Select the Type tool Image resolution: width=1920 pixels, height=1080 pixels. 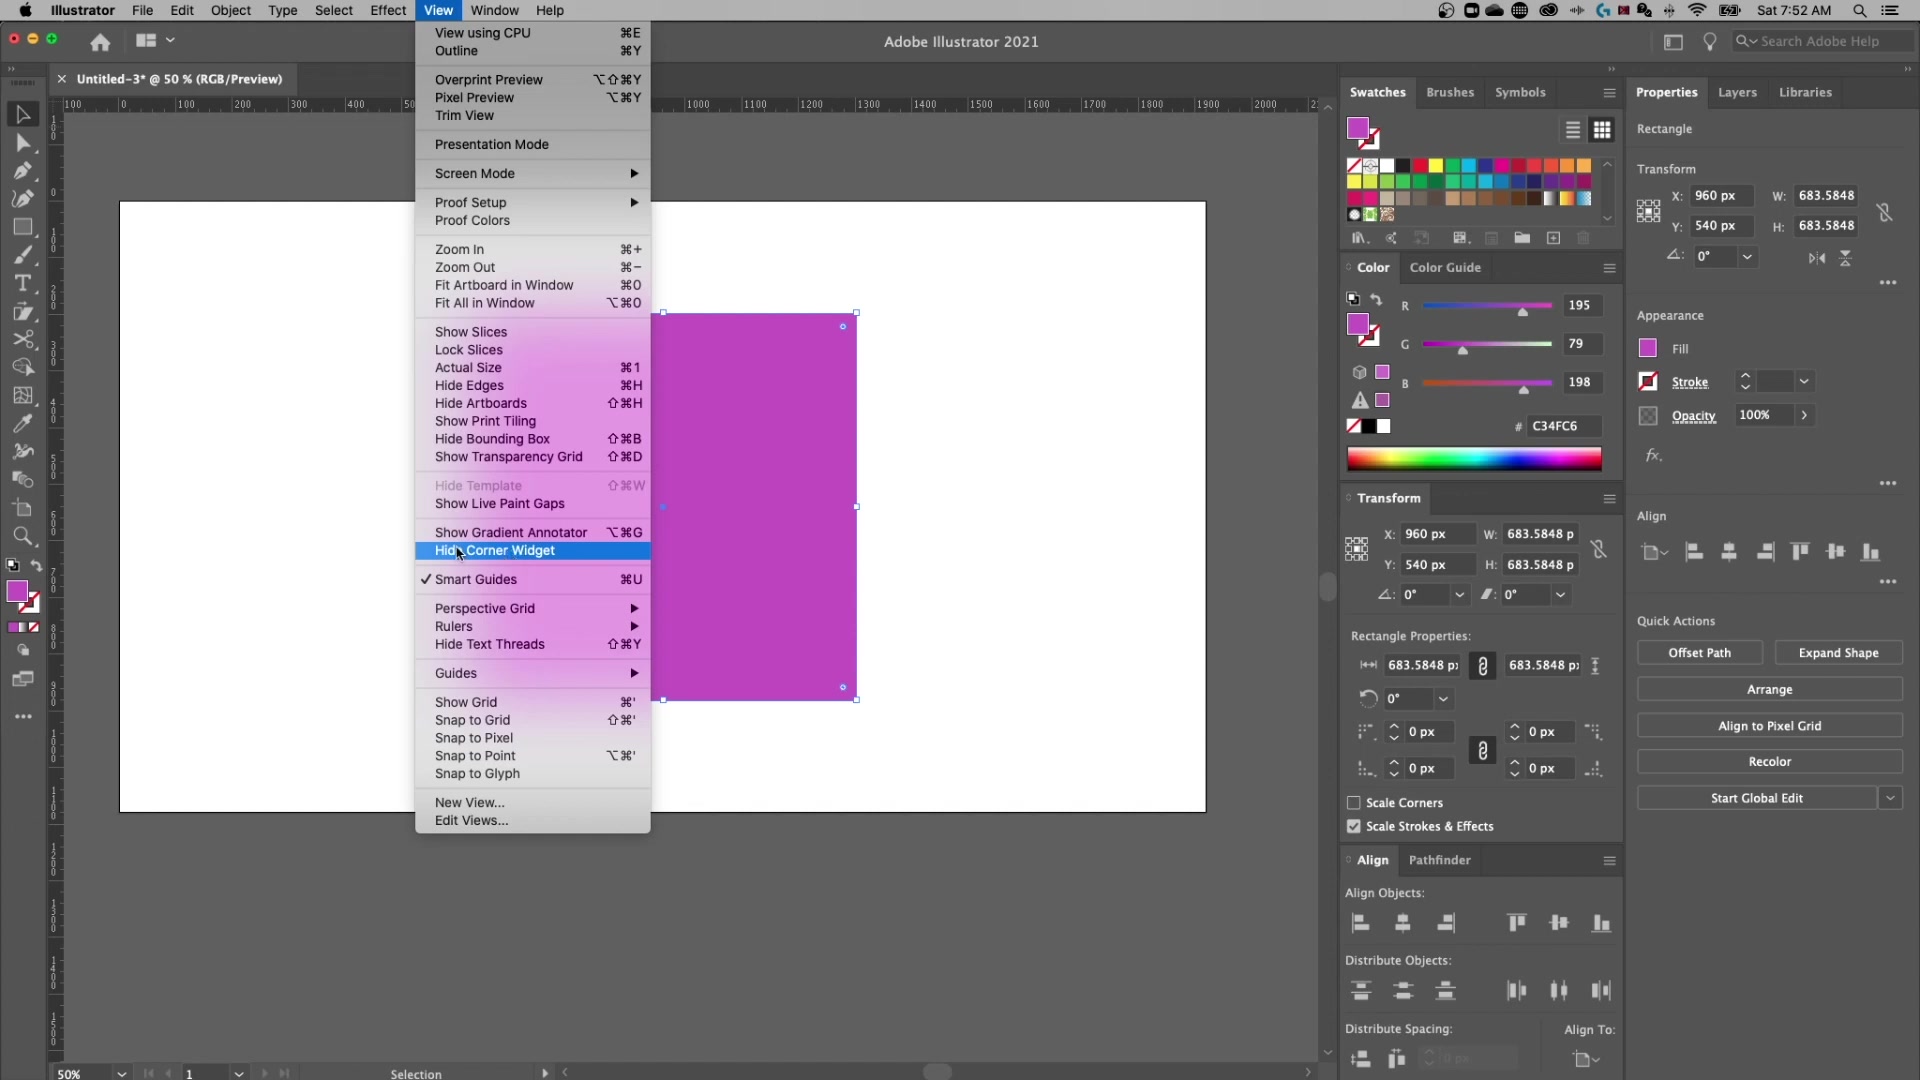pos(23,281)
